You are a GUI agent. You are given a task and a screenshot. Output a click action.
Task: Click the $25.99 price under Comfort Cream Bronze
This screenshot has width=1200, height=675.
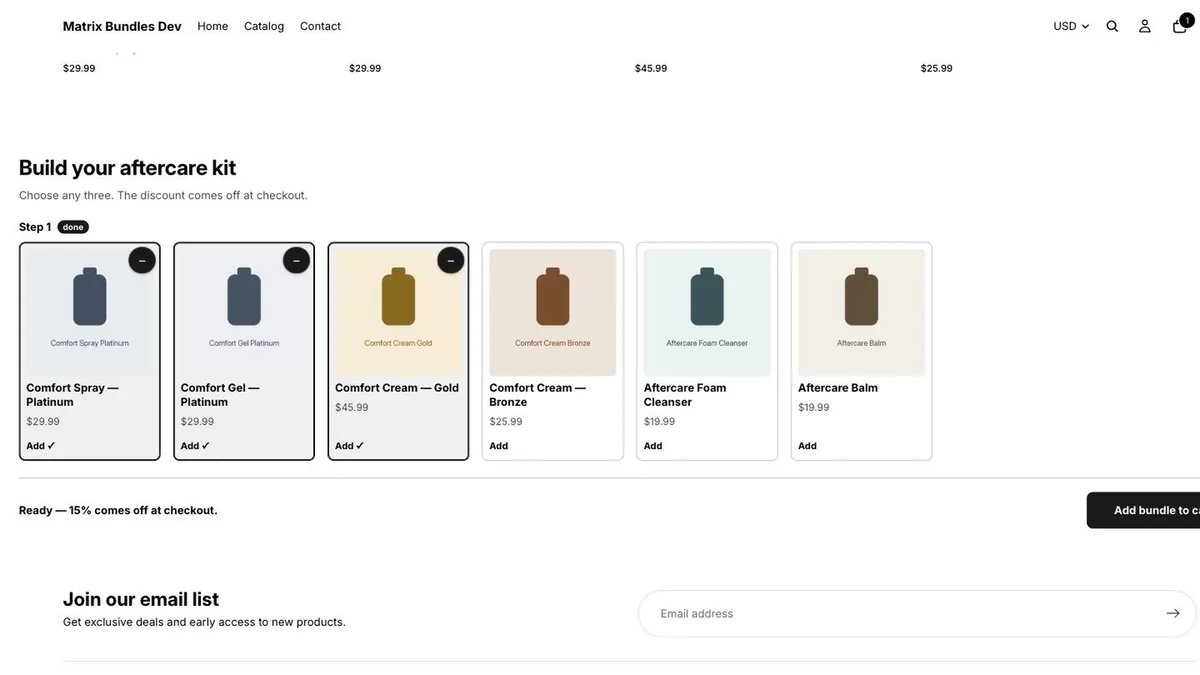(506, 422)
